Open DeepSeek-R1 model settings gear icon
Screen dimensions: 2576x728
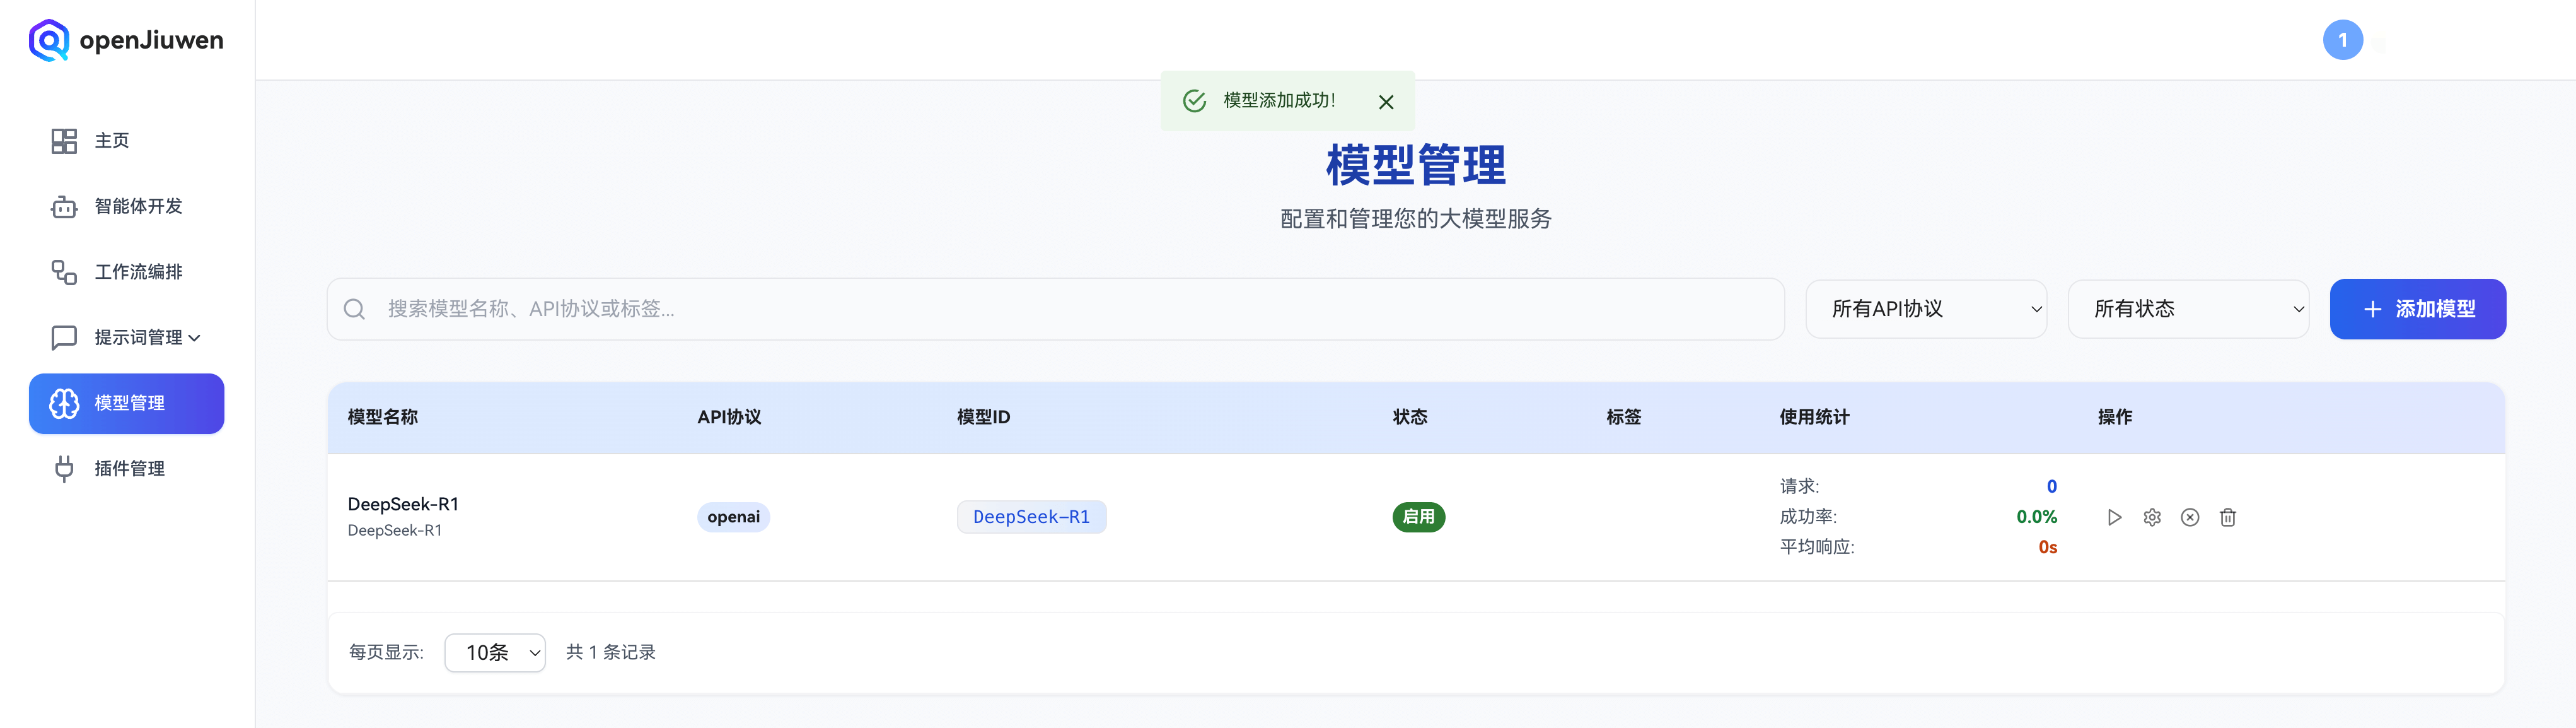coord(2152,517)
